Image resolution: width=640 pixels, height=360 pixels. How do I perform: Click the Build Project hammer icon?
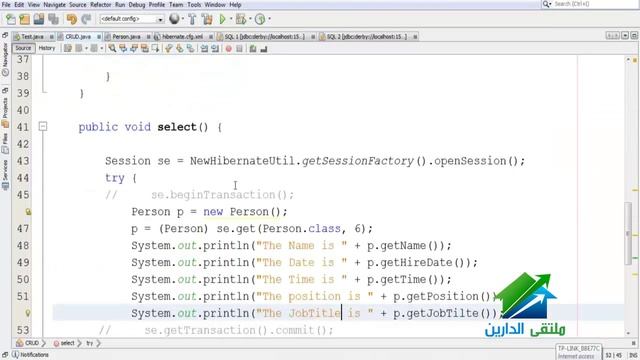point(192,19)
